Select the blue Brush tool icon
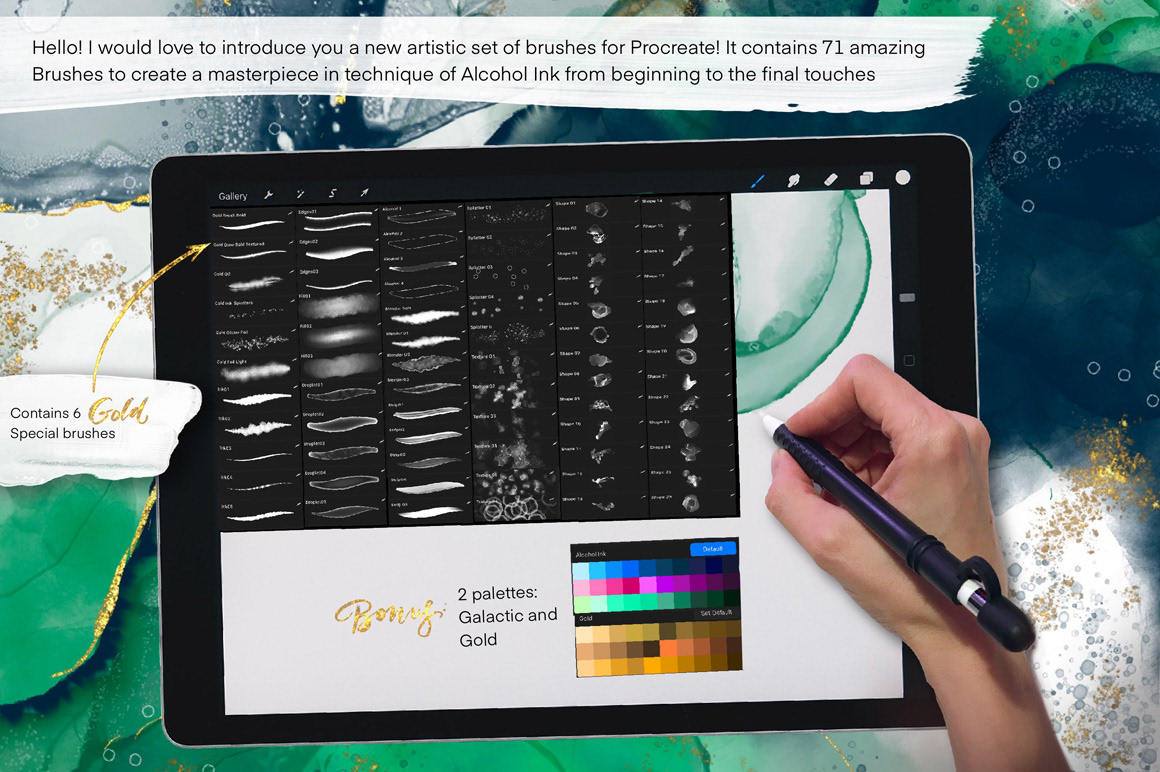Screen dimensions: 1160x772 pyautogui.click(x=758, y=181)
